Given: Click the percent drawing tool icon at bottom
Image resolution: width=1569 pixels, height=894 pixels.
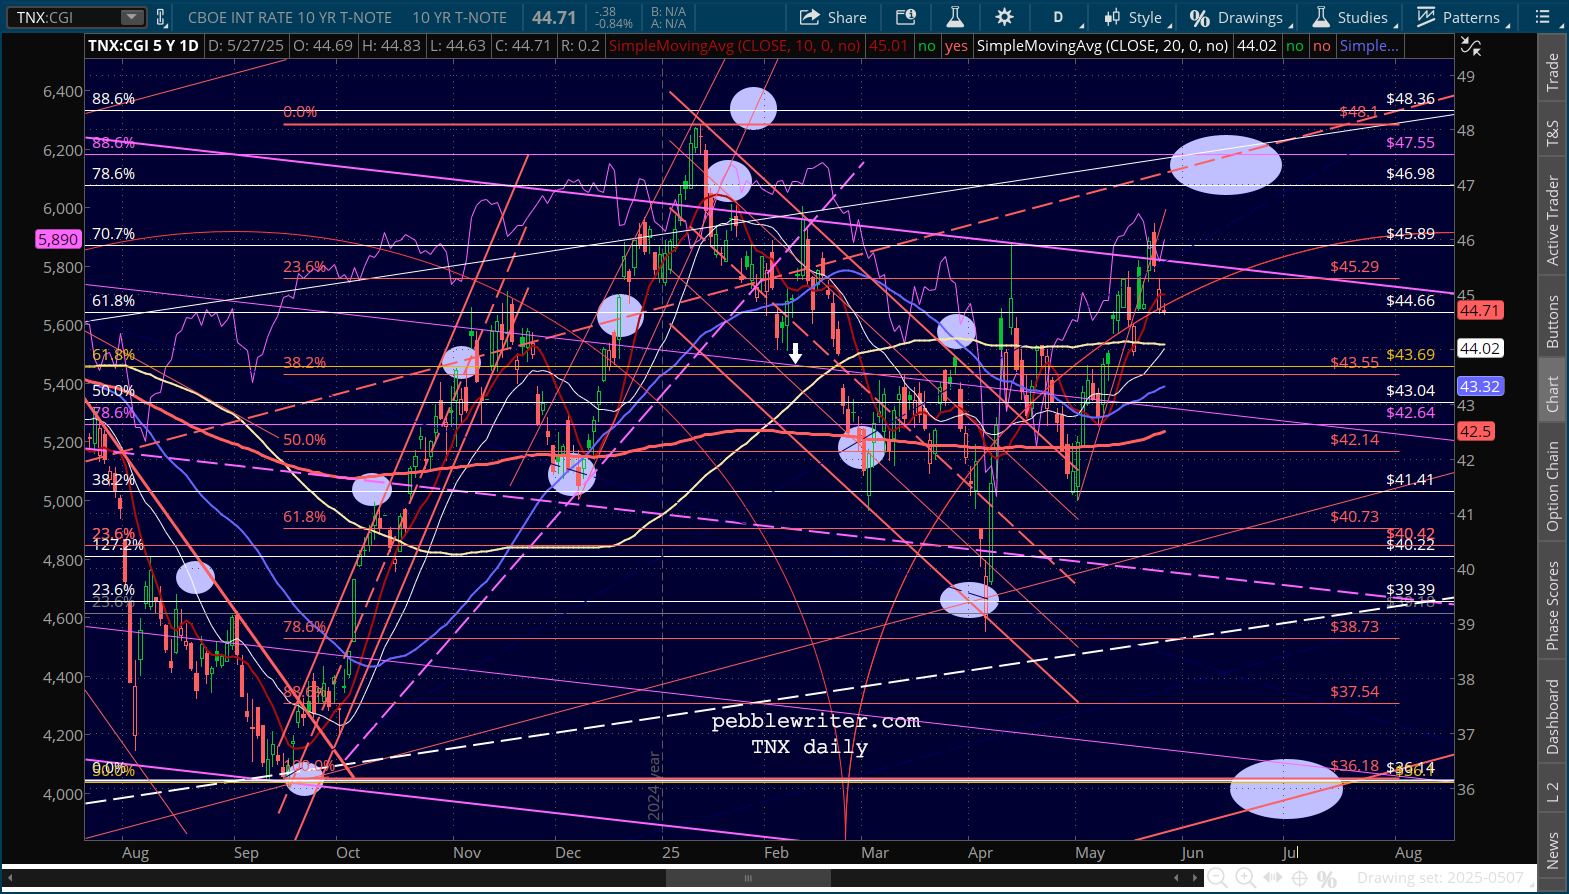Looking at the screenshot, I should coord(1327,878).
